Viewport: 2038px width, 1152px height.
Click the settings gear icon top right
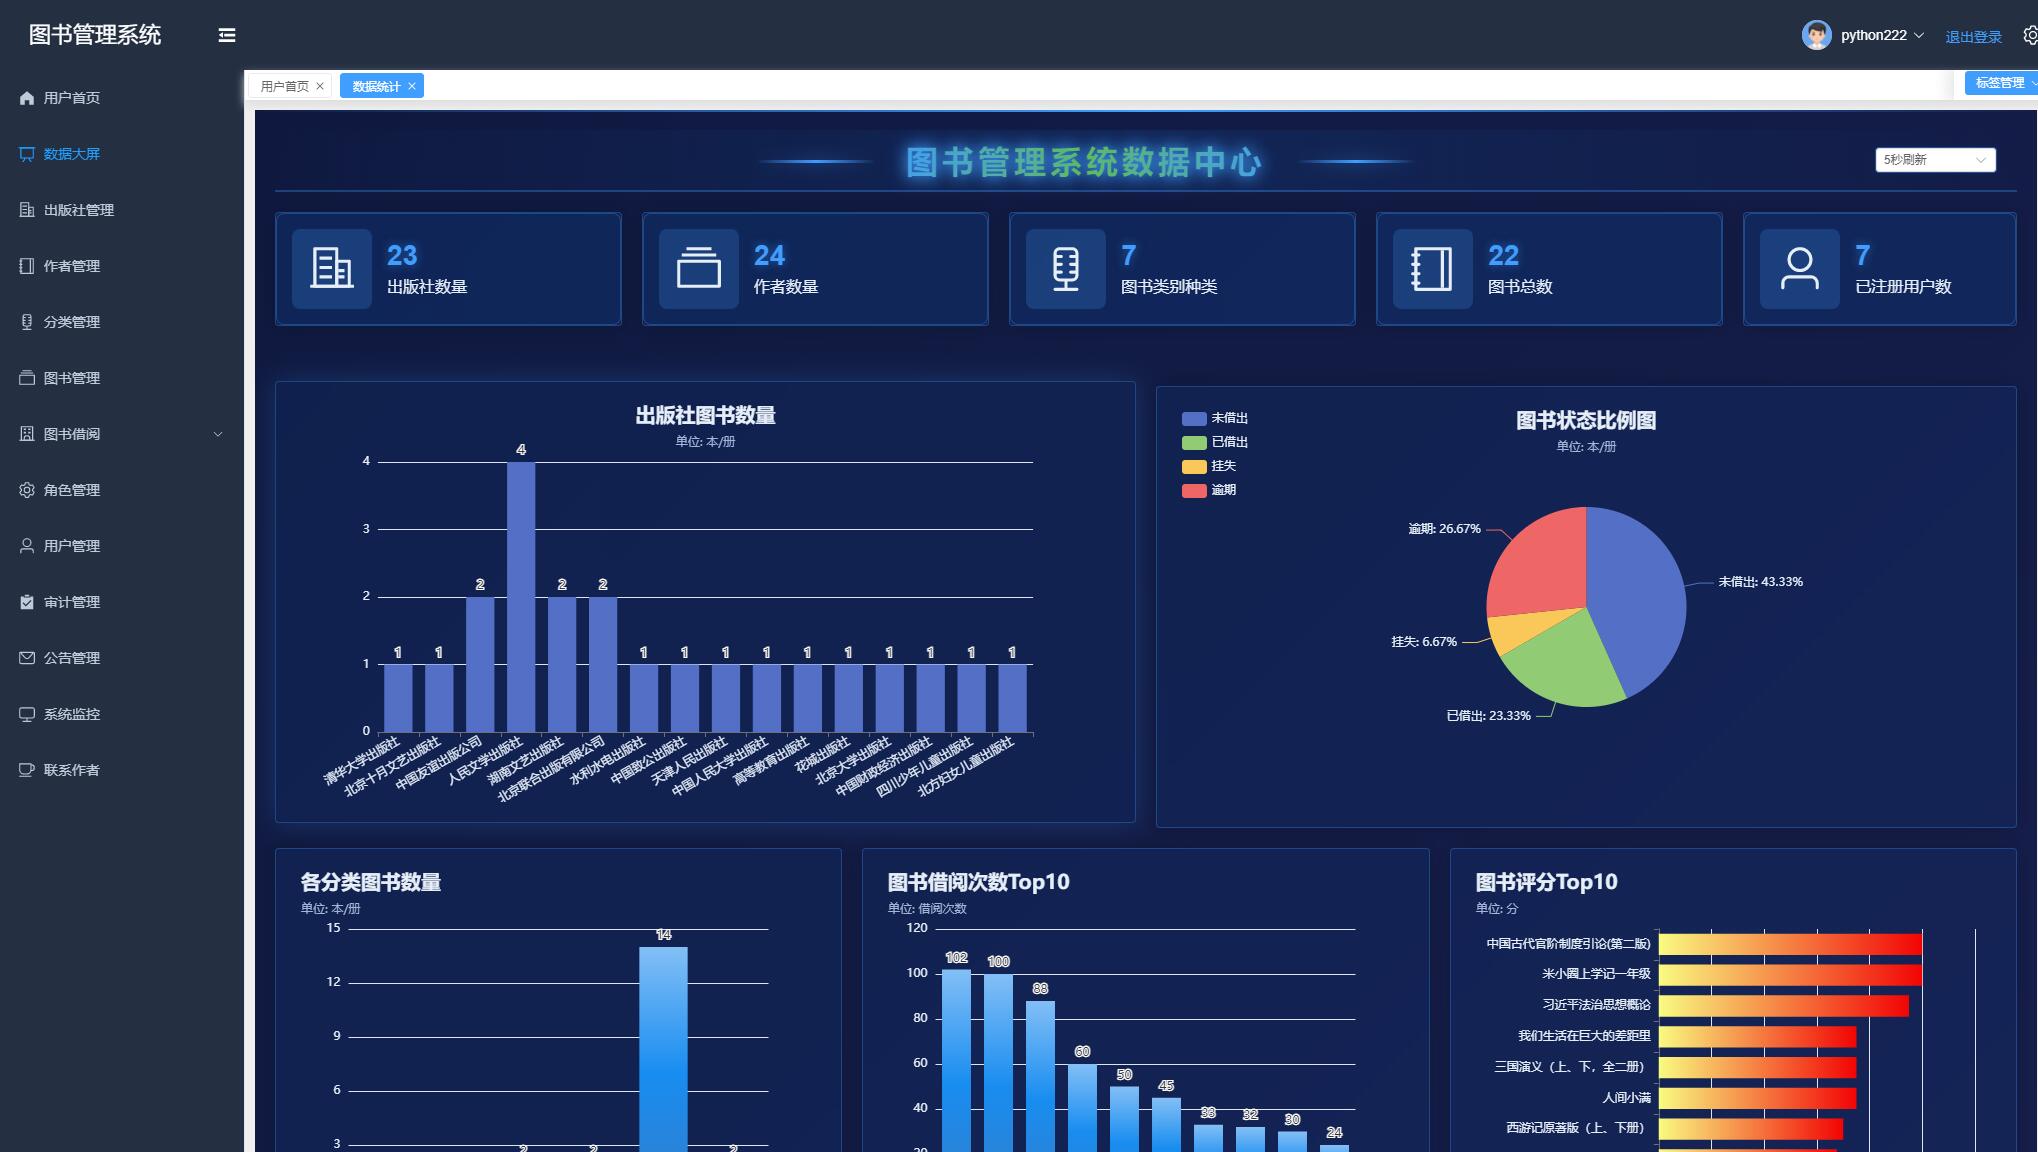click(2030, 35)
